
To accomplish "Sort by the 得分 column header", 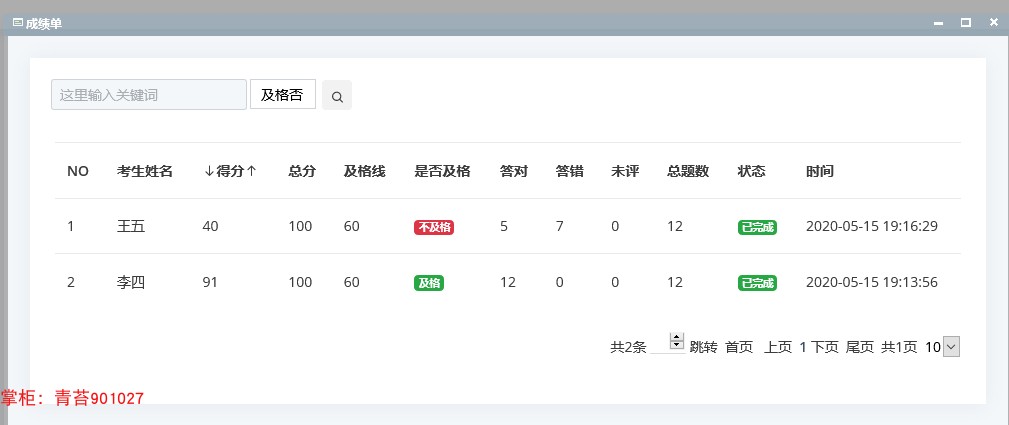I will pos(230,171).
